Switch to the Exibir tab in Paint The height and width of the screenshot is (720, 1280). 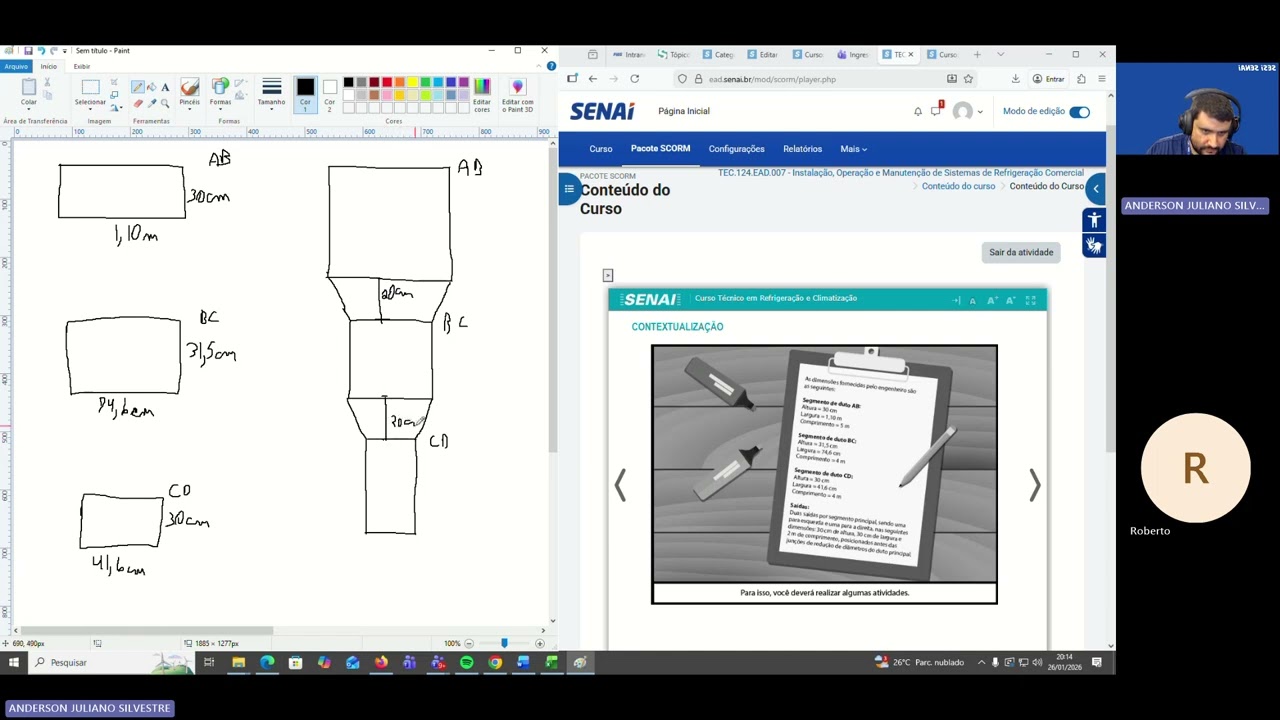click(82, 66)
